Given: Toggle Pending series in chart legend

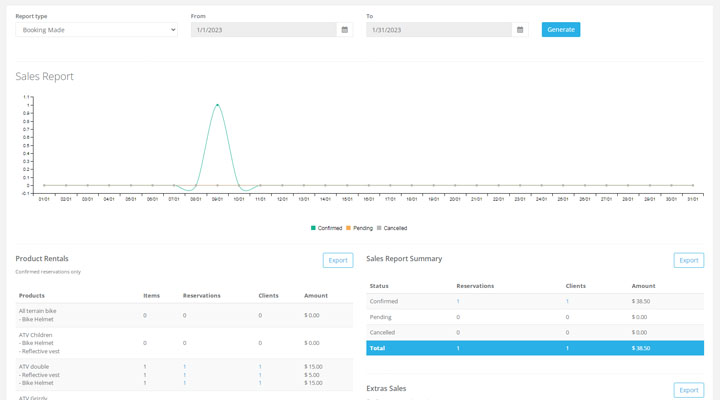Looking at the screenshot, I should pos(360,228).
